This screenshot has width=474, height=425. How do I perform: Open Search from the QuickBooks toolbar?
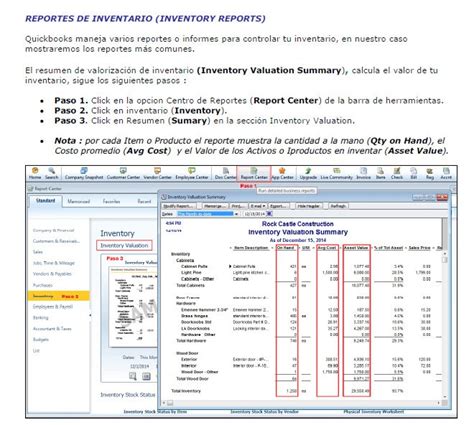[x=51, y=173]
